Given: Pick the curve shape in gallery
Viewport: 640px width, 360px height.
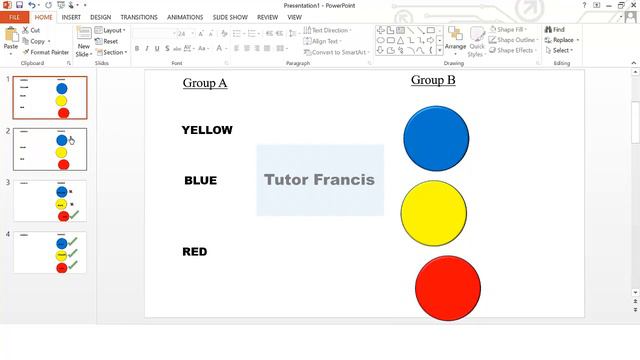Looking at the screenshot, I should pyautogui.click(x=420, y=50).
